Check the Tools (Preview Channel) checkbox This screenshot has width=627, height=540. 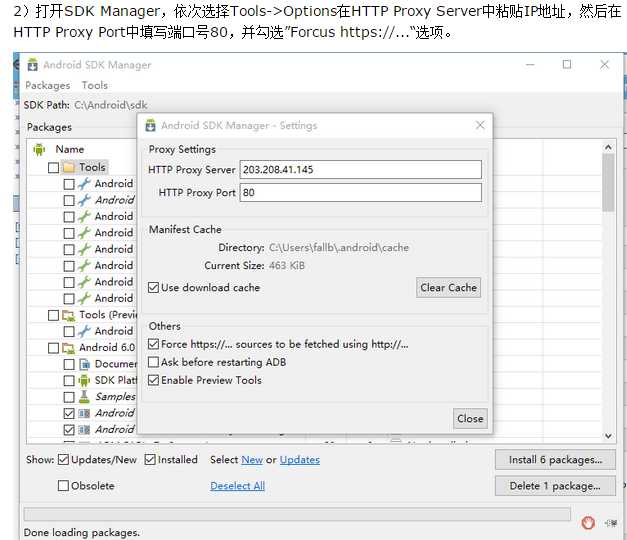(x=53, y=315)
